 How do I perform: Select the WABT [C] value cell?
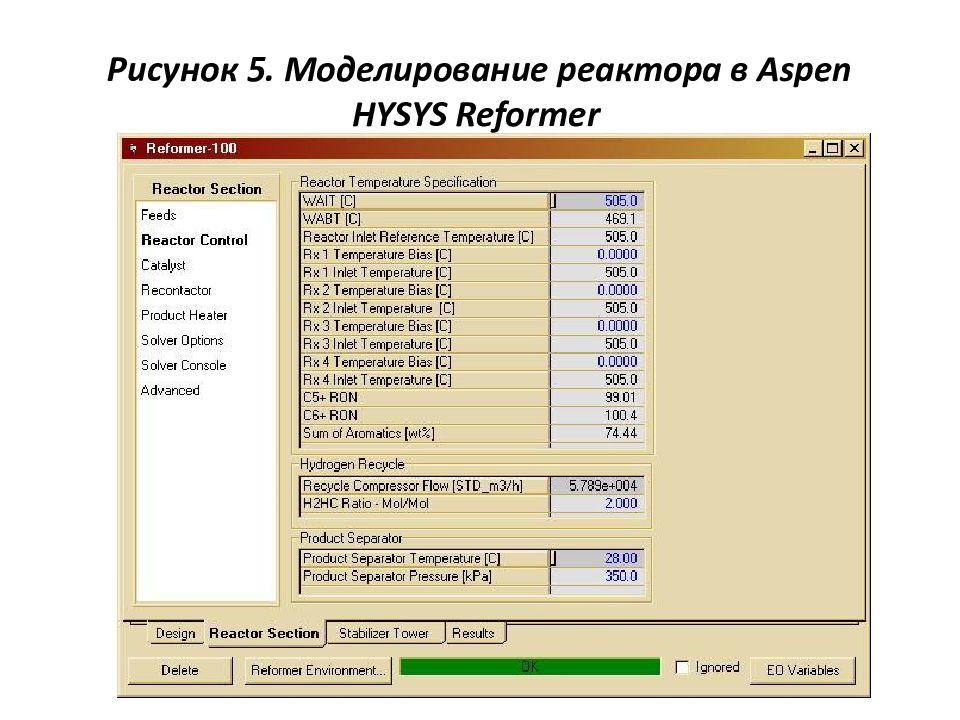pyautogui.click(x=597, y=219)
